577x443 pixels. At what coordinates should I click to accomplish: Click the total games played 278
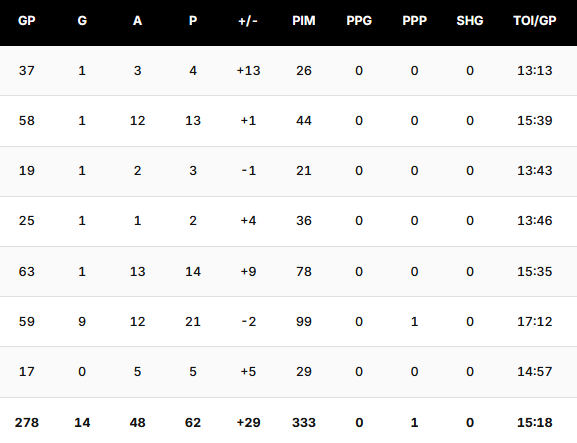tap(27, 422)
